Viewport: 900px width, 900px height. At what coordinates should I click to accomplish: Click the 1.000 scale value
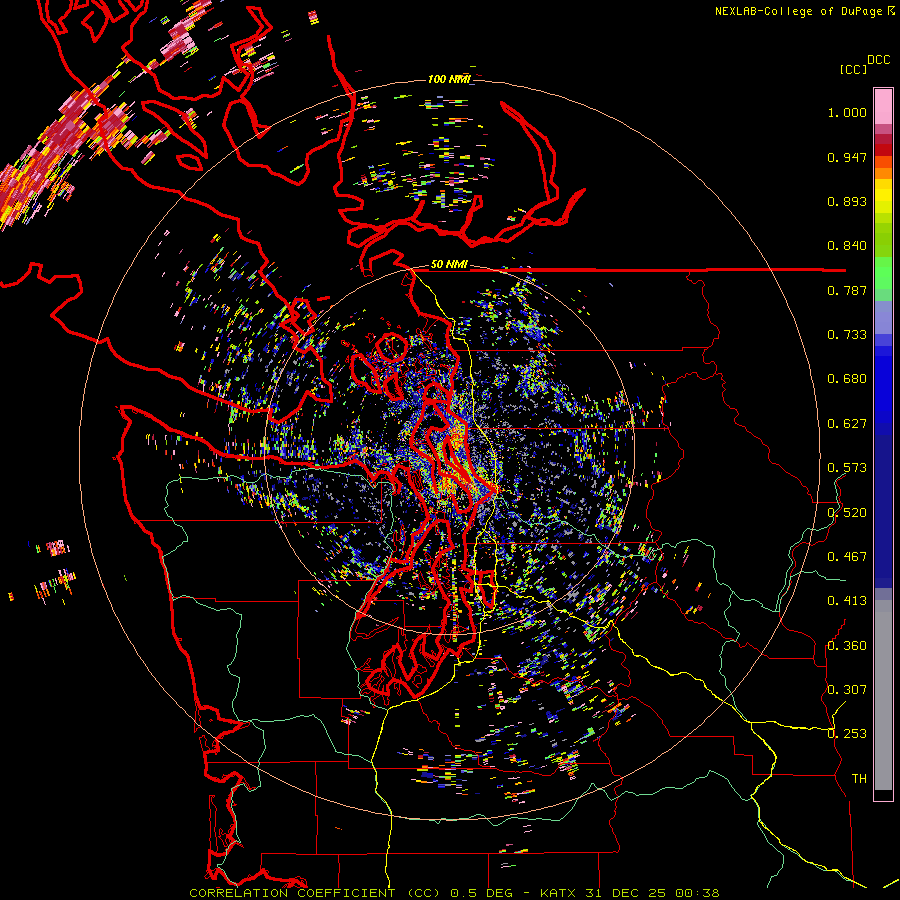[847, 112]
